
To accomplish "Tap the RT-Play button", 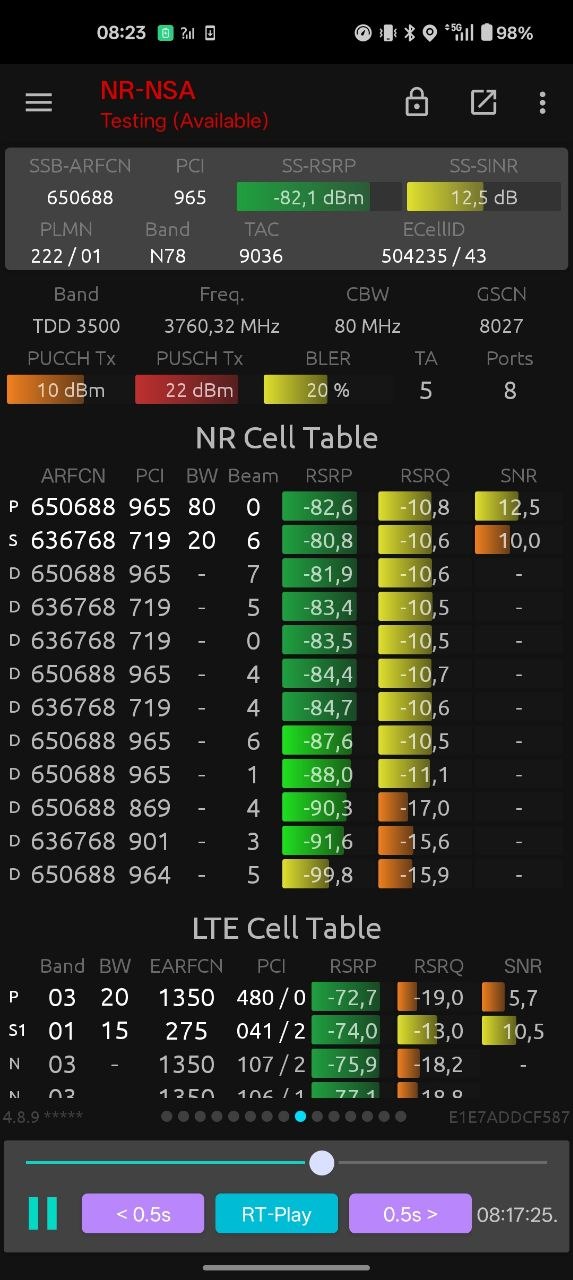I will 276,1214.
